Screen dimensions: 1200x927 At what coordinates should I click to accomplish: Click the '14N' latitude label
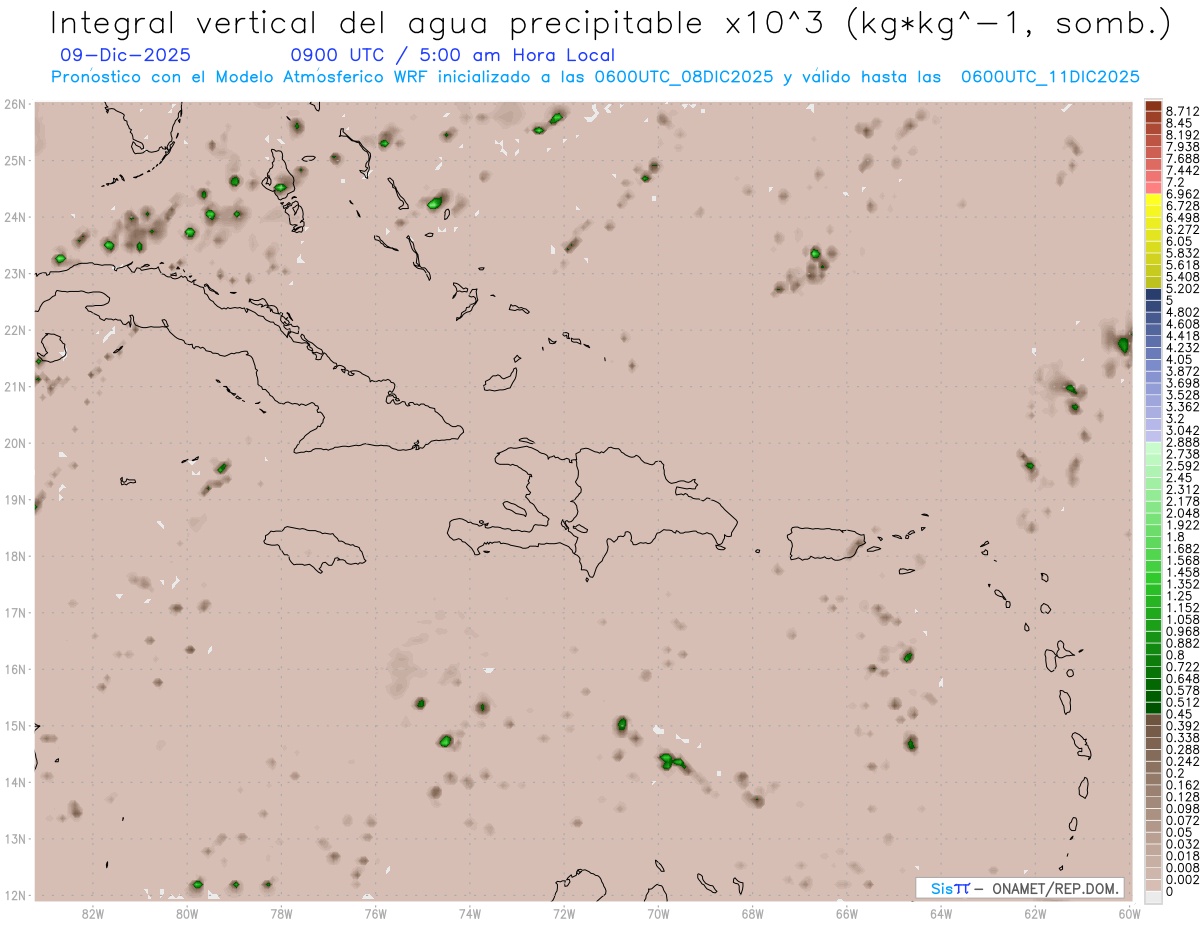click(x=15, y=782)
